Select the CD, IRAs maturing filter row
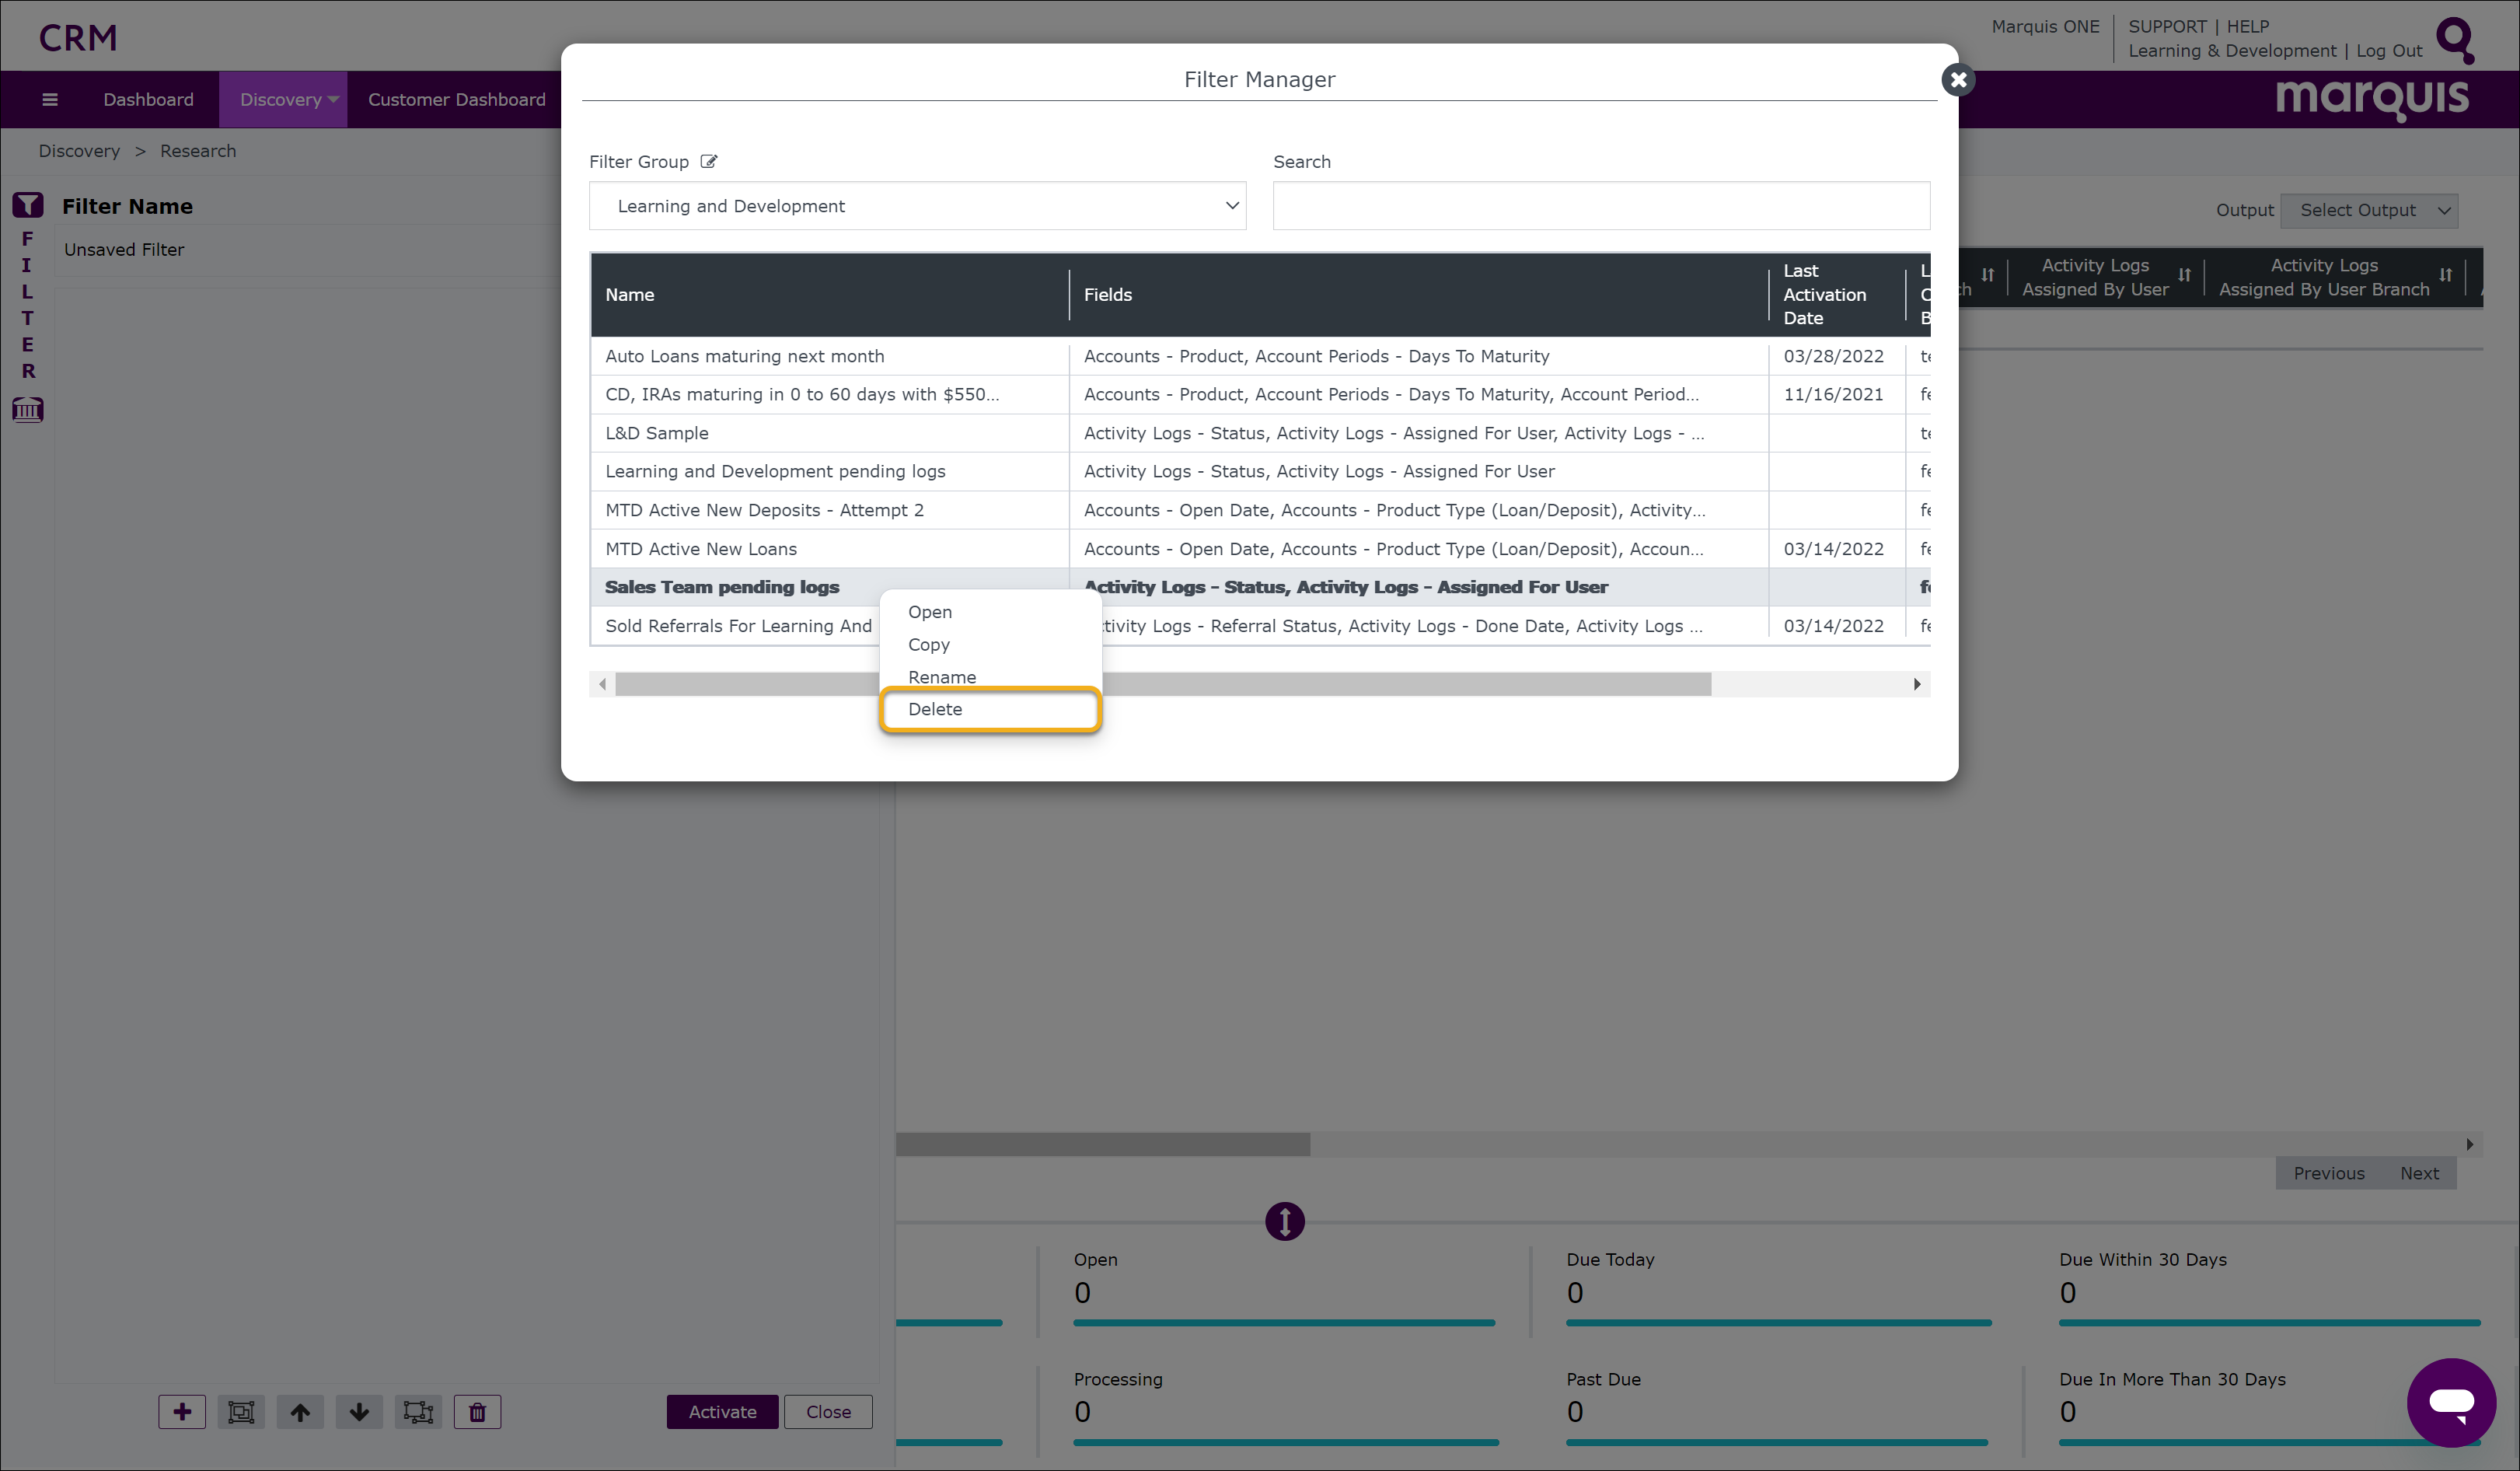Viewport: 2520px width, 1471px height. (x=1259, y=394)
